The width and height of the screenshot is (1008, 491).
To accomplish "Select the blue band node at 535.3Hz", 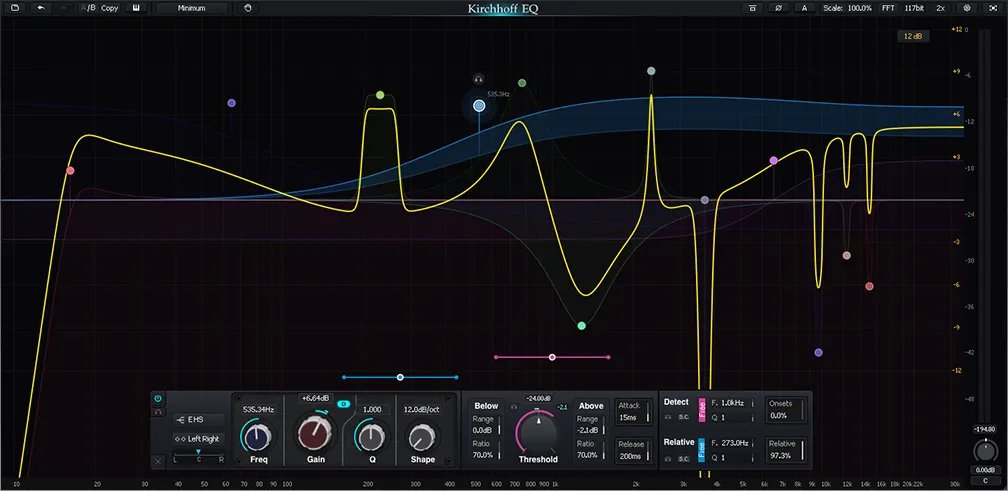I will click(479, 106).
